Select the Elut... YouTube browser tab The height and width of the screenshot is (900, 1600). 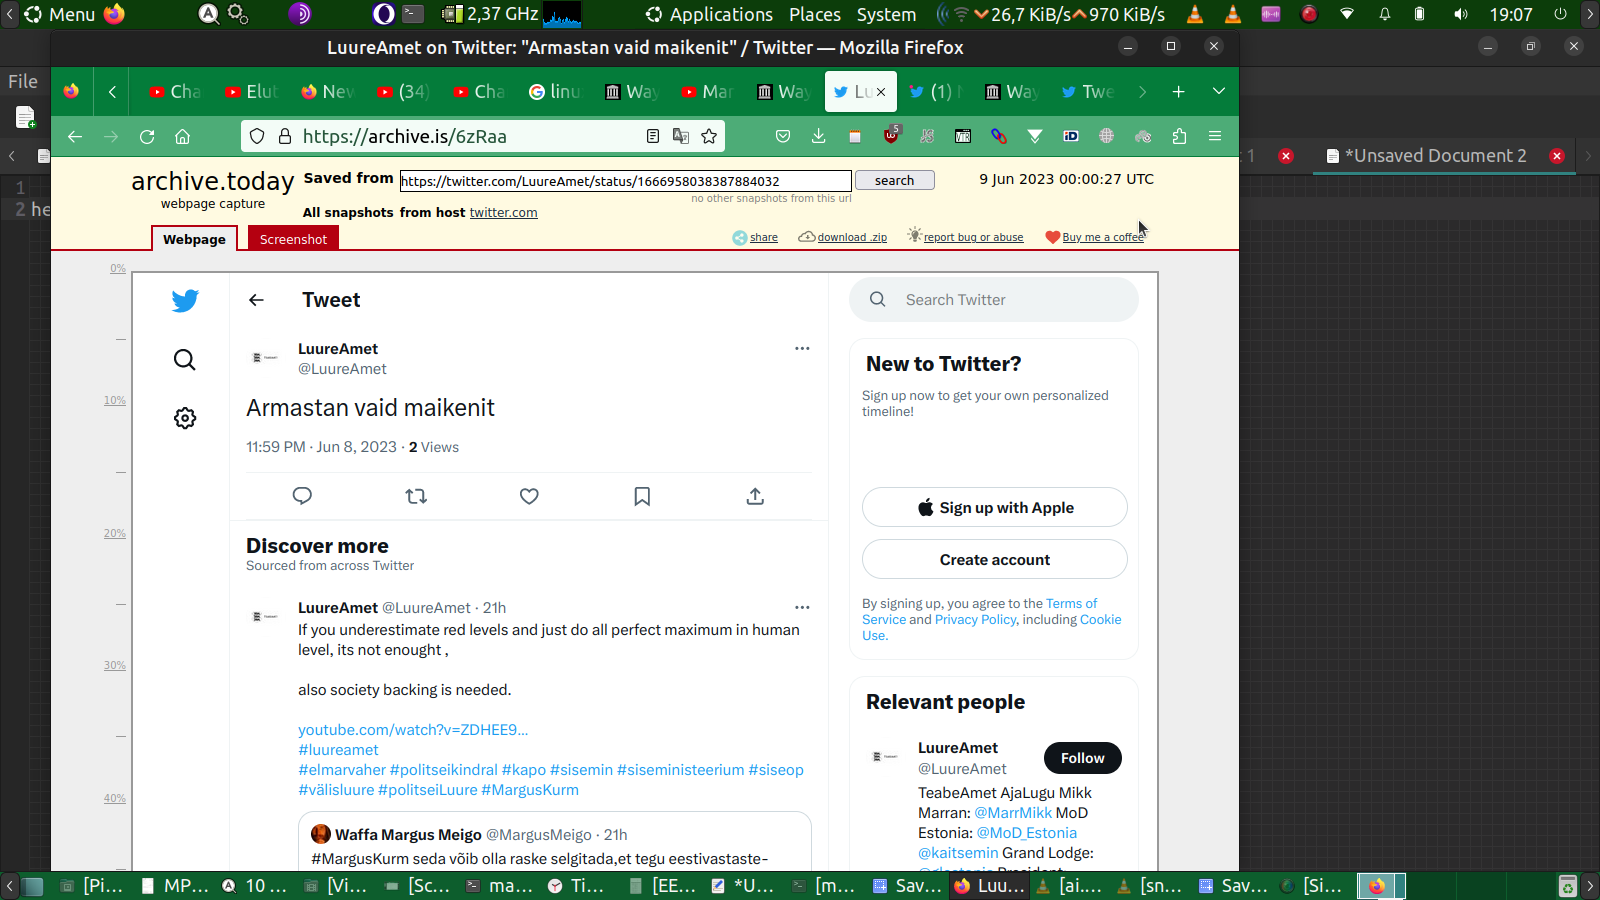point(252,91)
